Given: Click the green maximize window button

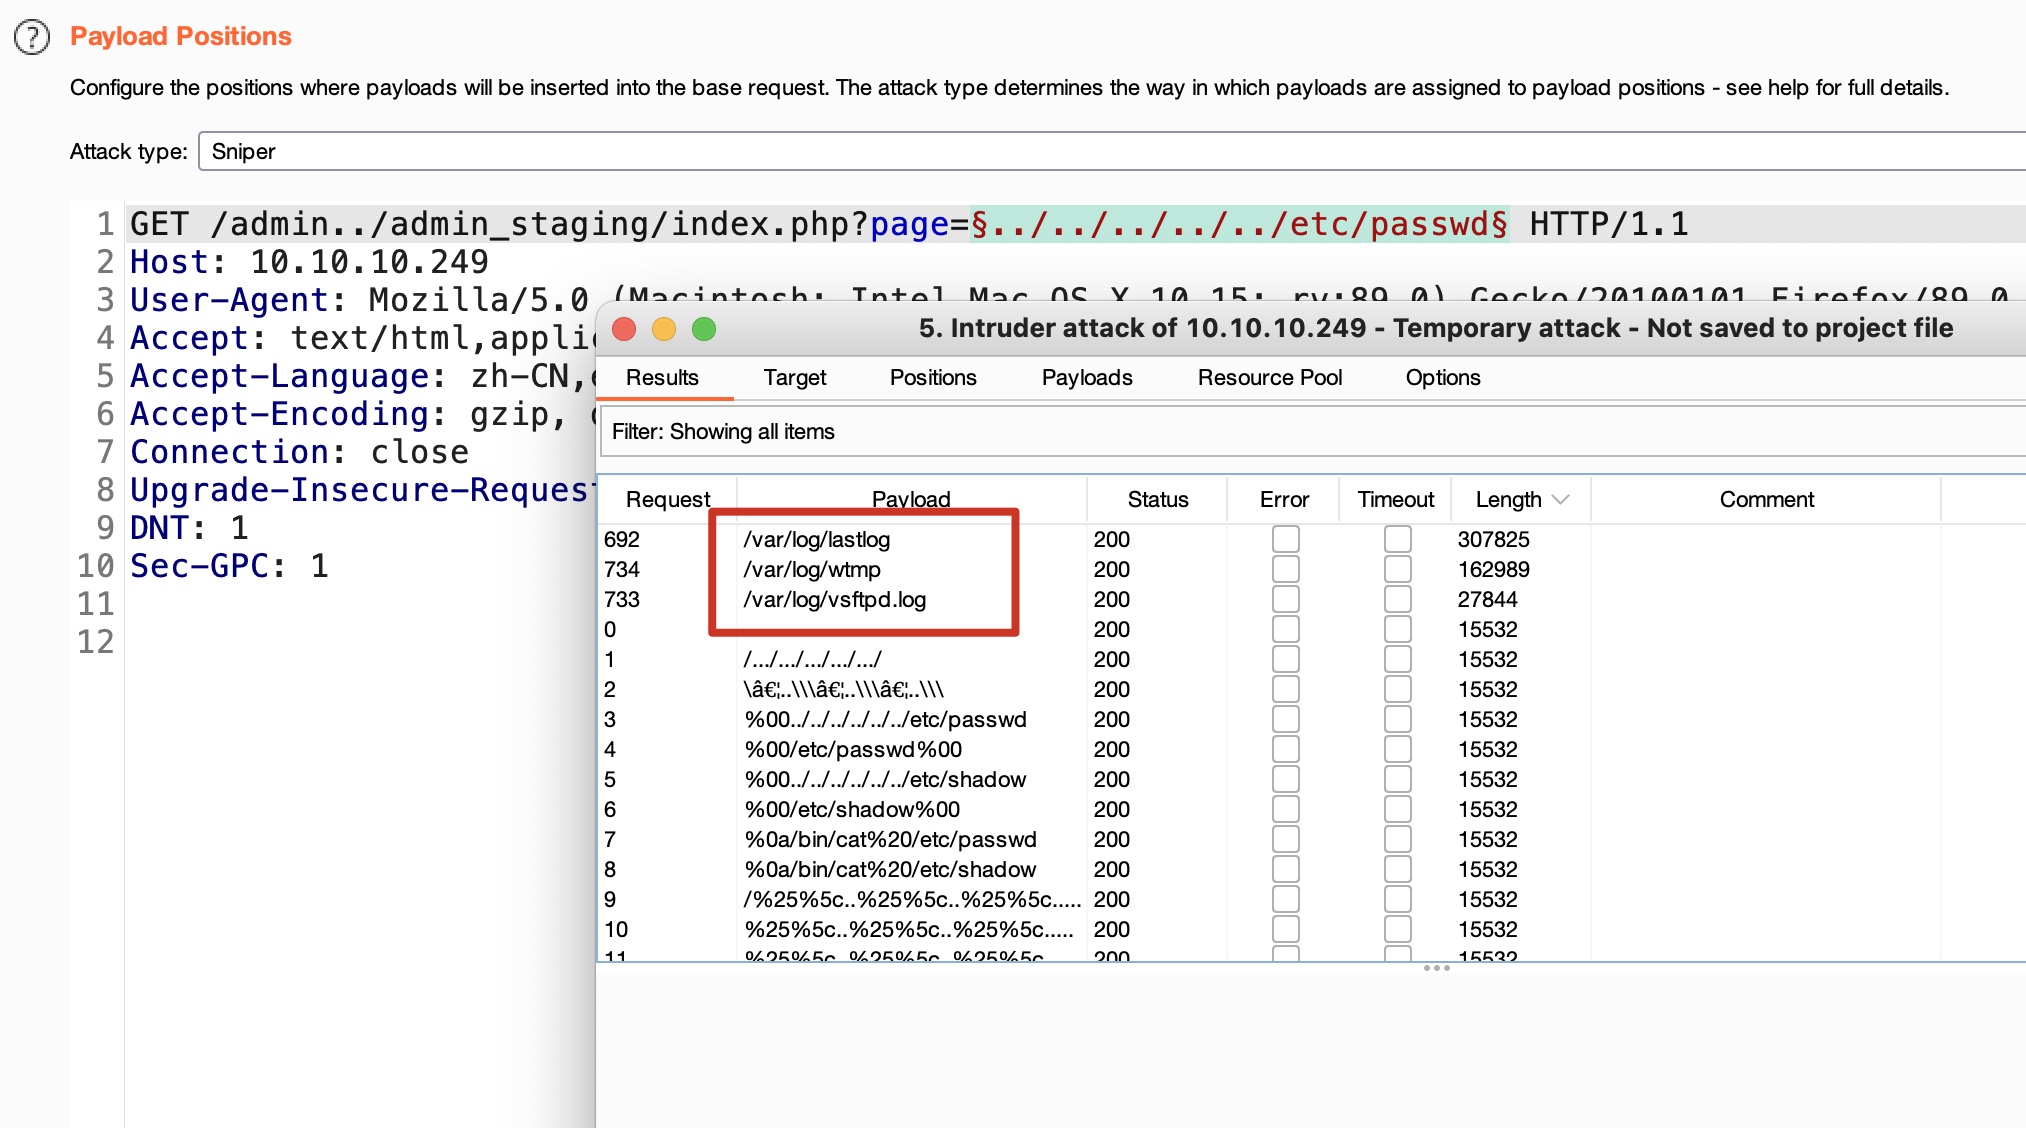Looking at the screenshot, I should coord(704,329).
